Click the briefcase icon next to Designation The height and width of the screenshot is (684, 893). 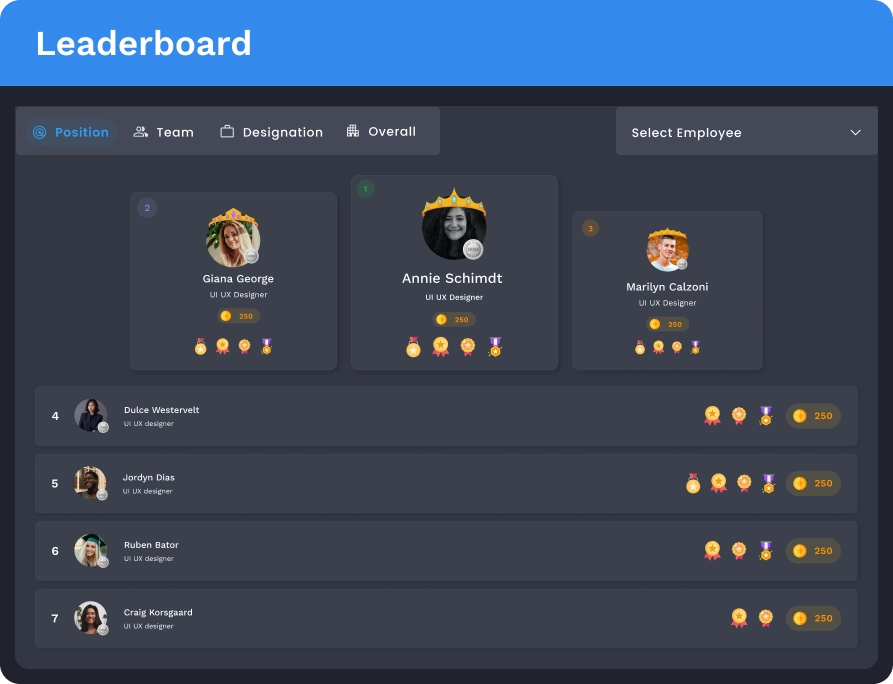(x=229, y=131)
